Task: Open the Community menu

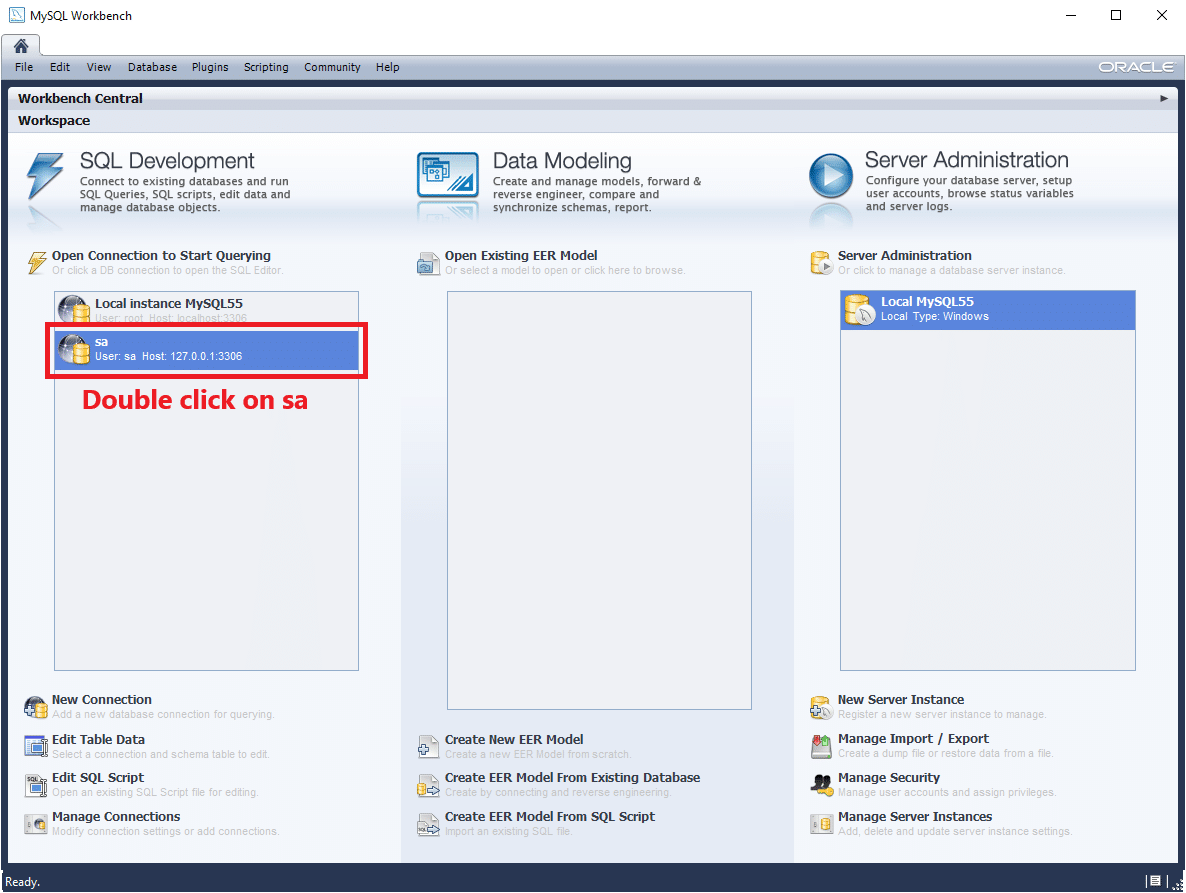Action: (332, 67)
